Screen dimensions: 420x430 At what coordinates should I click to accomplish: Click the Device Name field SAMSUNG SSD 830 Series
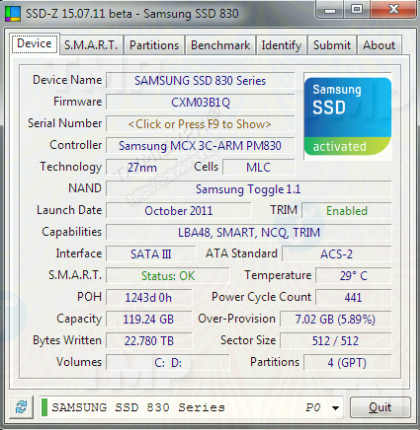coord(200,81)
